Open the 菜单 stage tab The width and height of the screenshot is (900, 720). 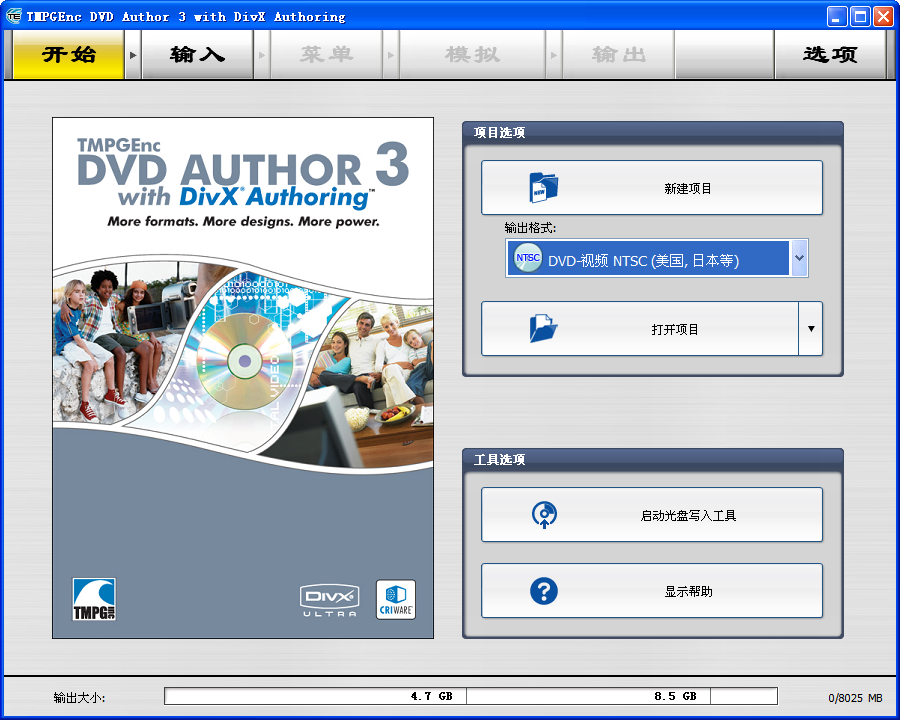pyautogui.click(x=327, y=55)
